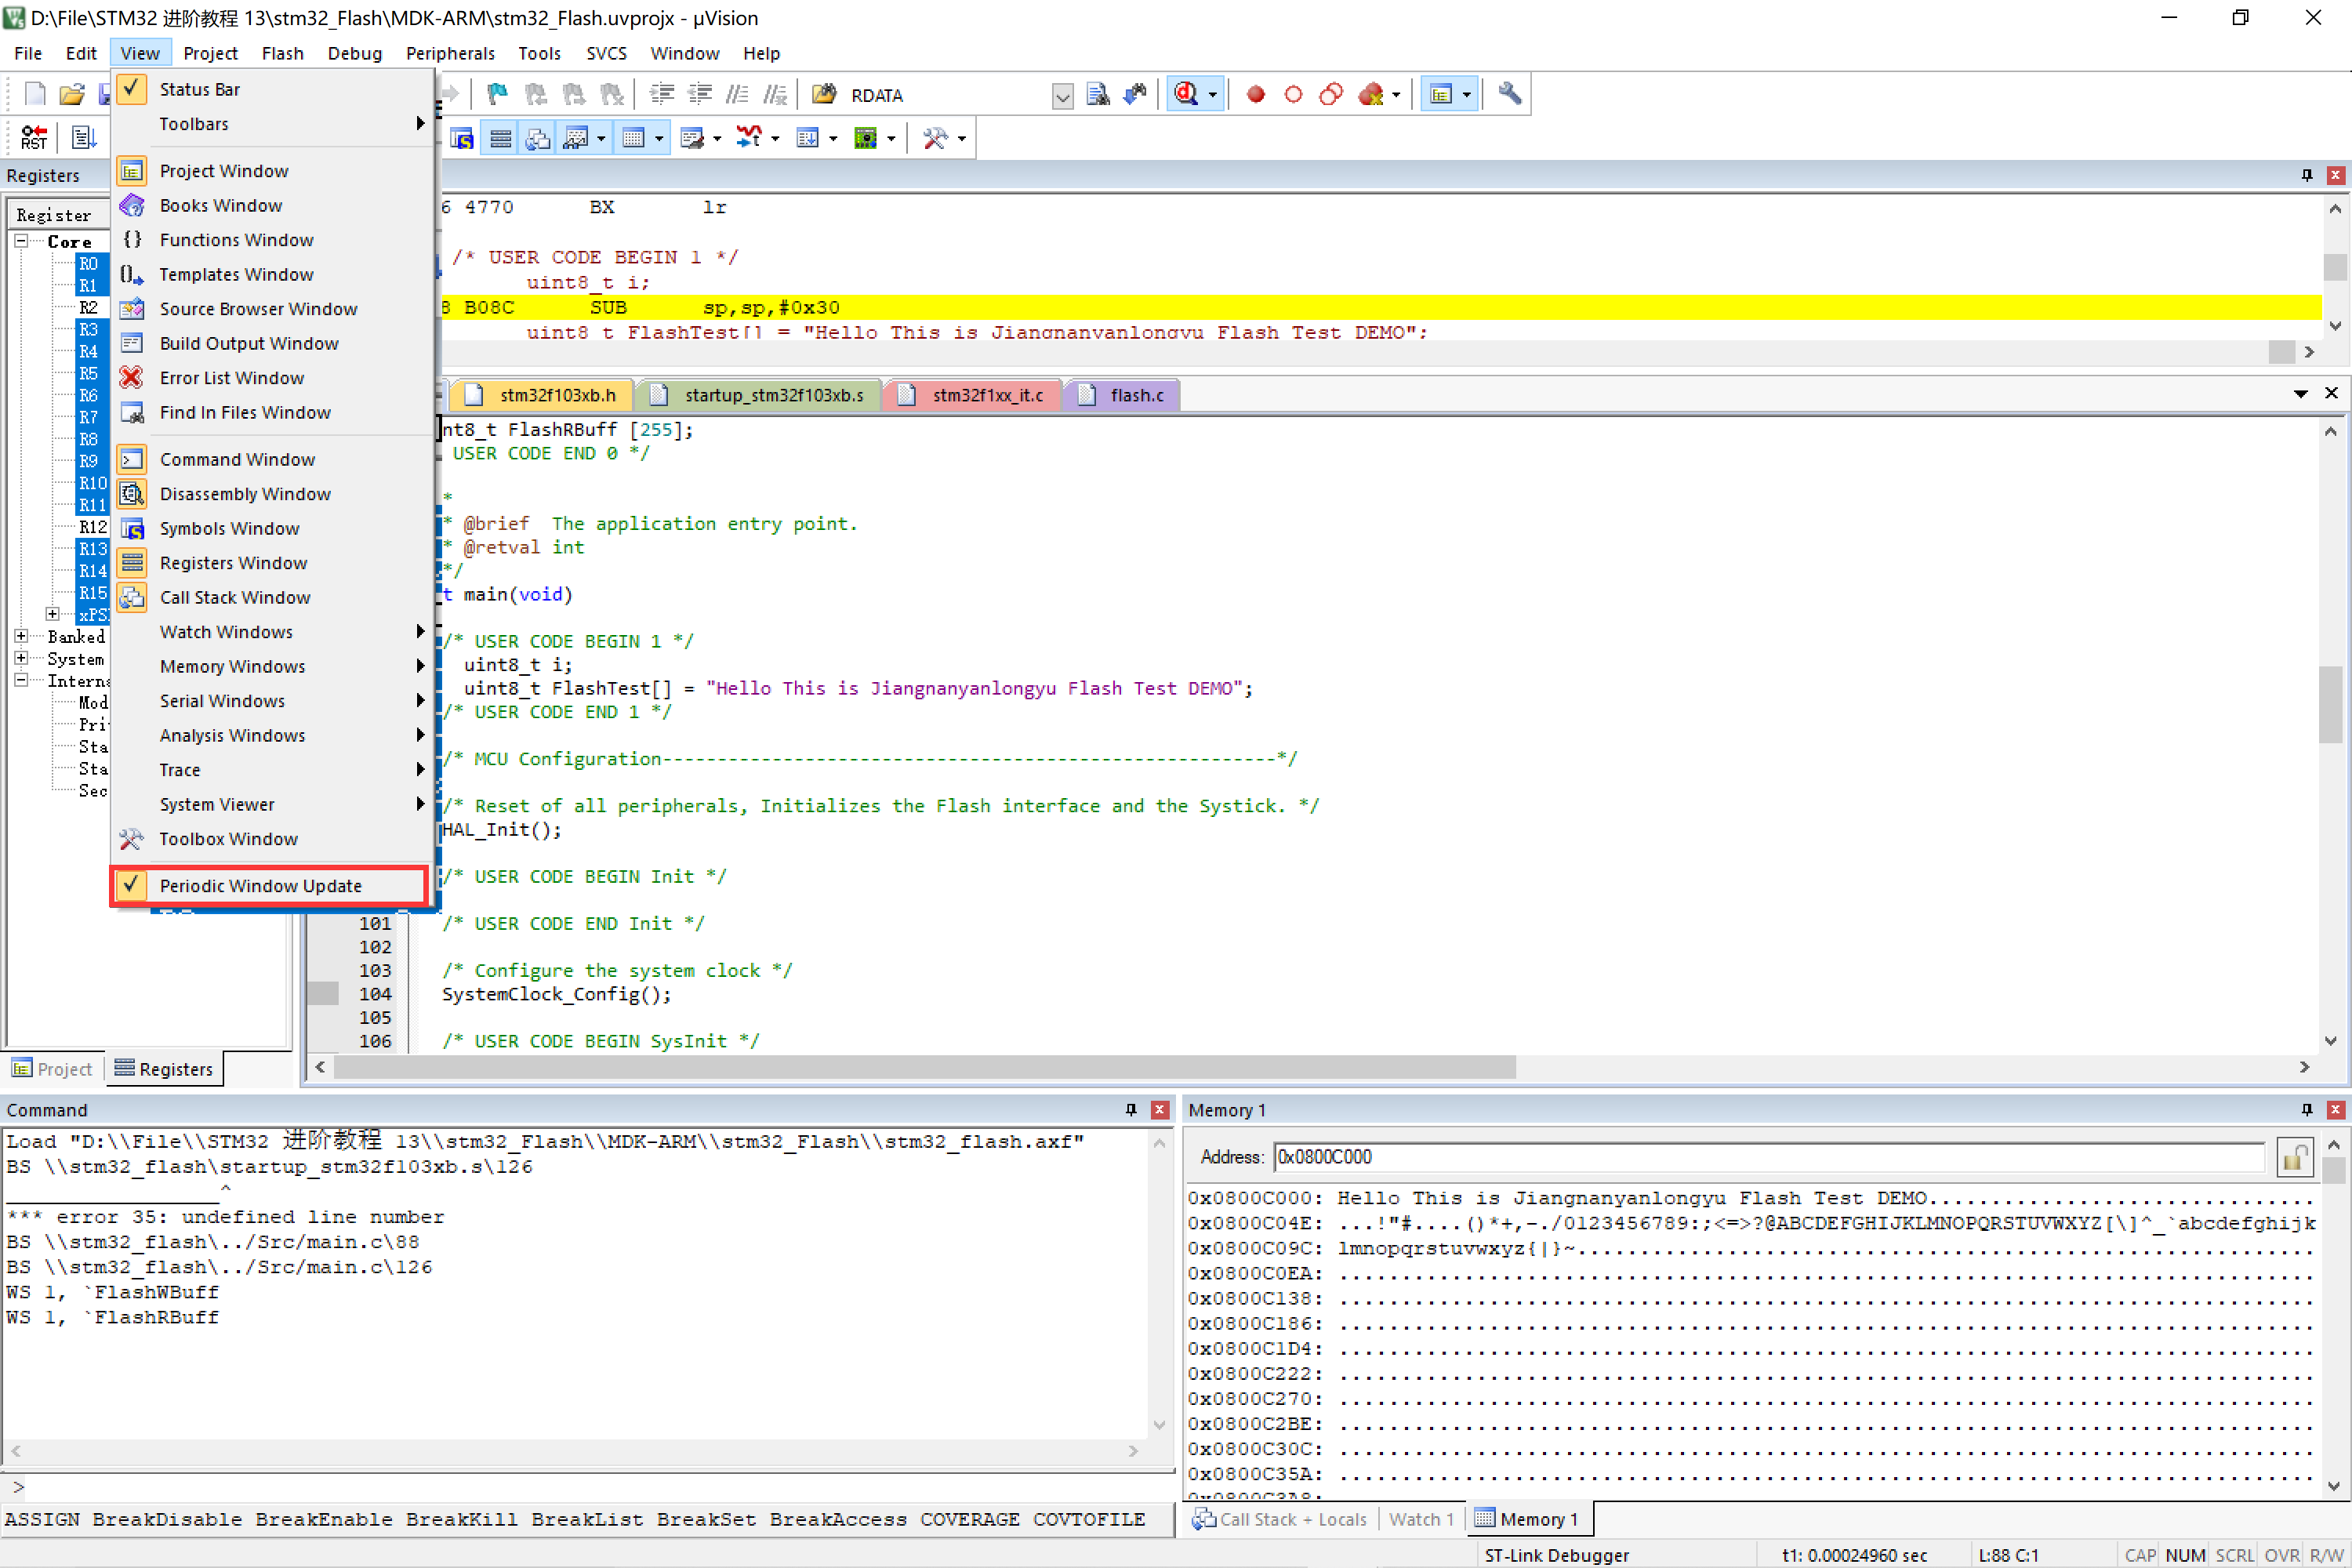
Task: Open the Memory Windows submenu
Action: click(232, 666)
